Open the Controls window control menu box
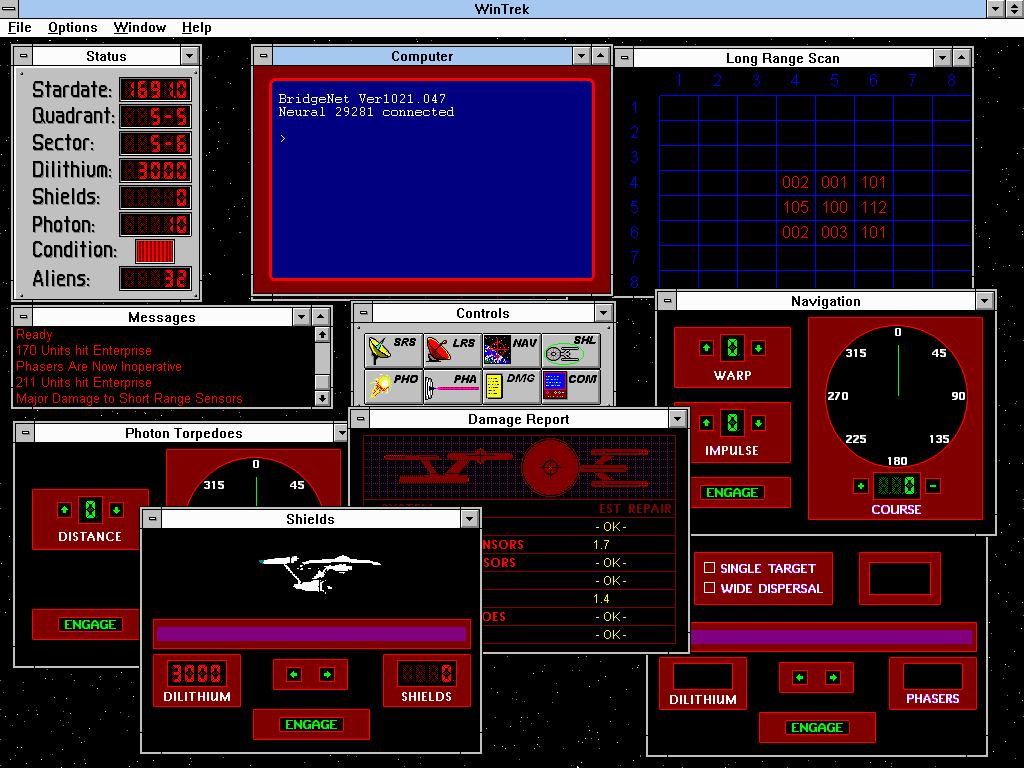This screenshot has height=768, width=1024. [364, 313]
